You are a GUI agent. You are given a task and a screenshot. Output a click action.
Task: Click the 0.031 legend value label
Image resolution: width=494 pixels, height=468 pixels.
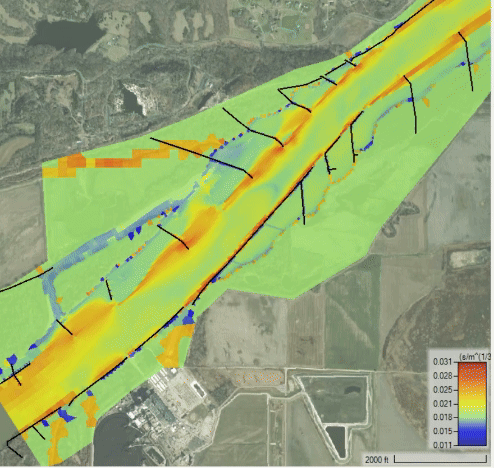[x=442, y=362]
